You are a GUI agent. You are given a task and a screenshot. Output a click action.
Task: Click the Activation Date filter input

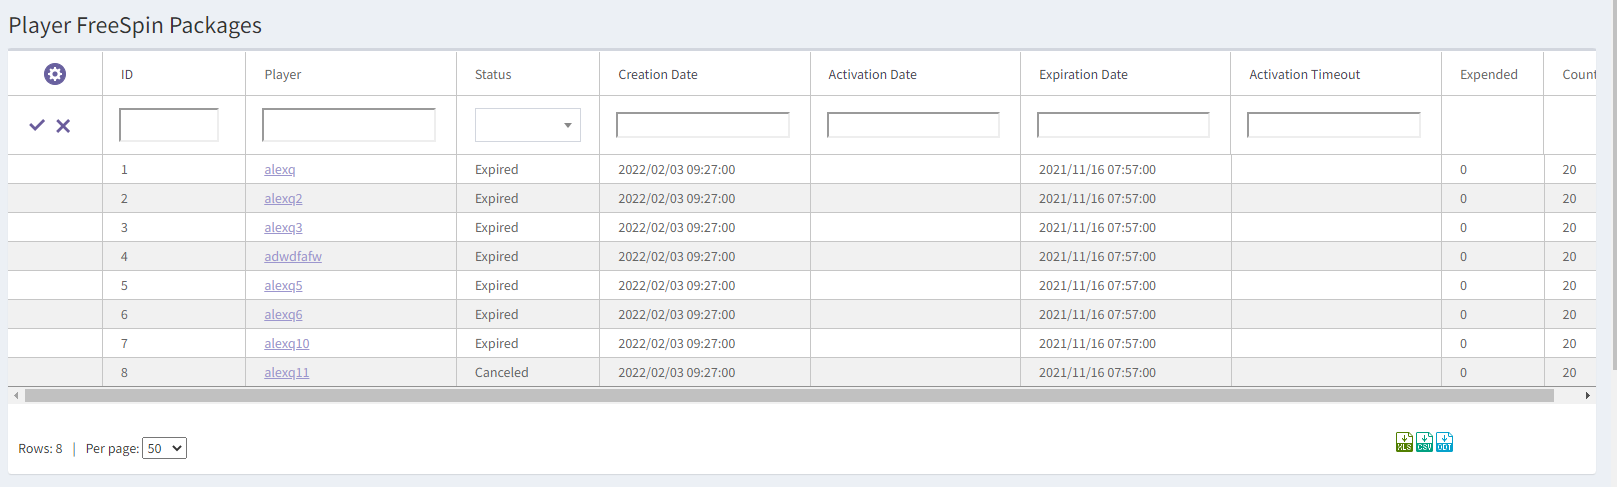[x=913, y=125]
